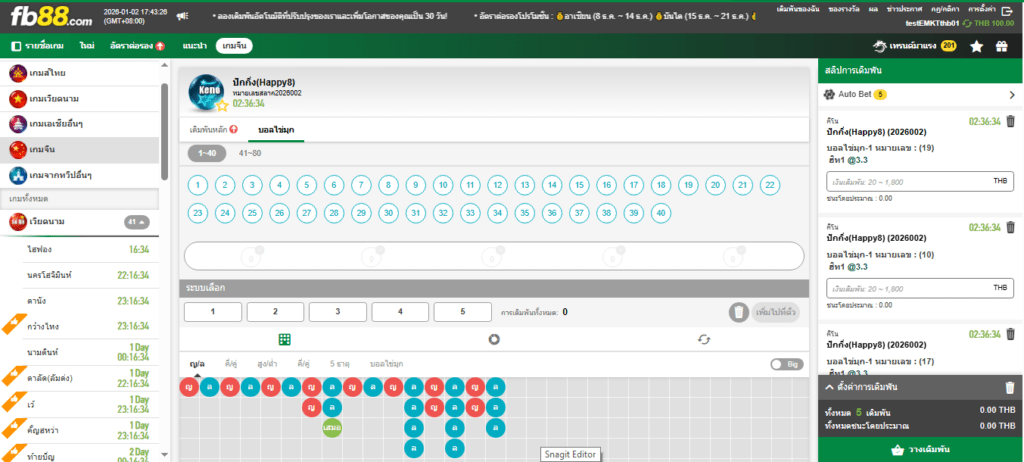Image resolution: width=1024 pixels, height=462 pixels.
Task: Click the เพิ่มไปที่ตั๋ว add to slip button
Action: 775,312
